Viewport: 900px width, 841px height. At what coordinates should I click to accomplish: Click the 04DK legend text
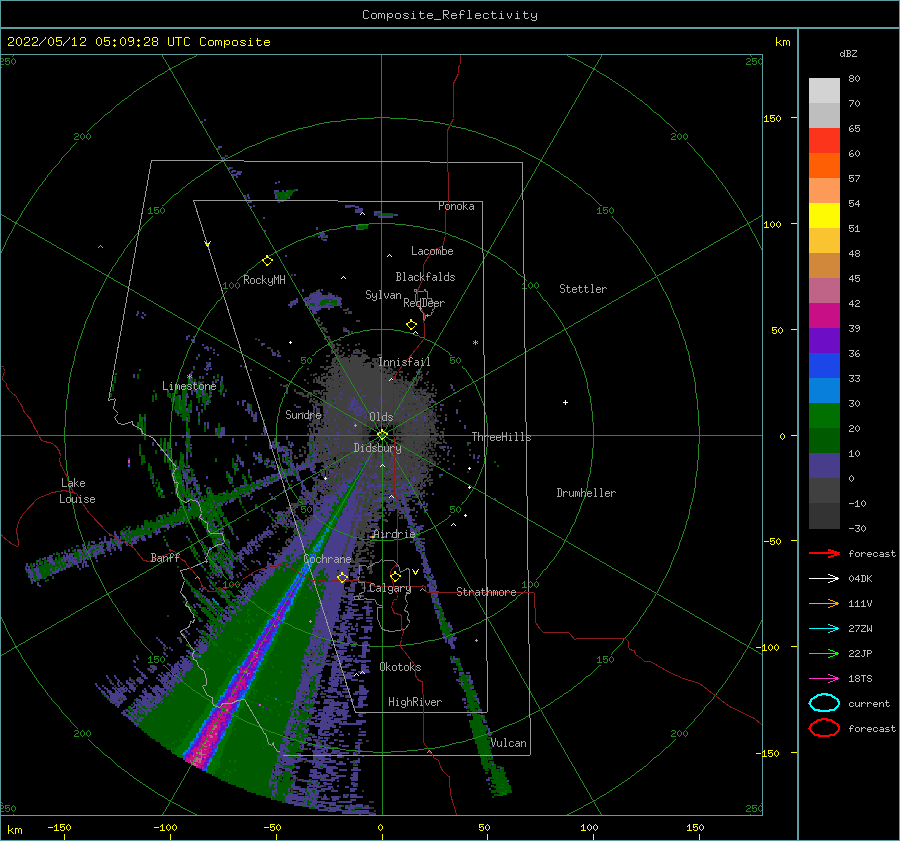860,579
